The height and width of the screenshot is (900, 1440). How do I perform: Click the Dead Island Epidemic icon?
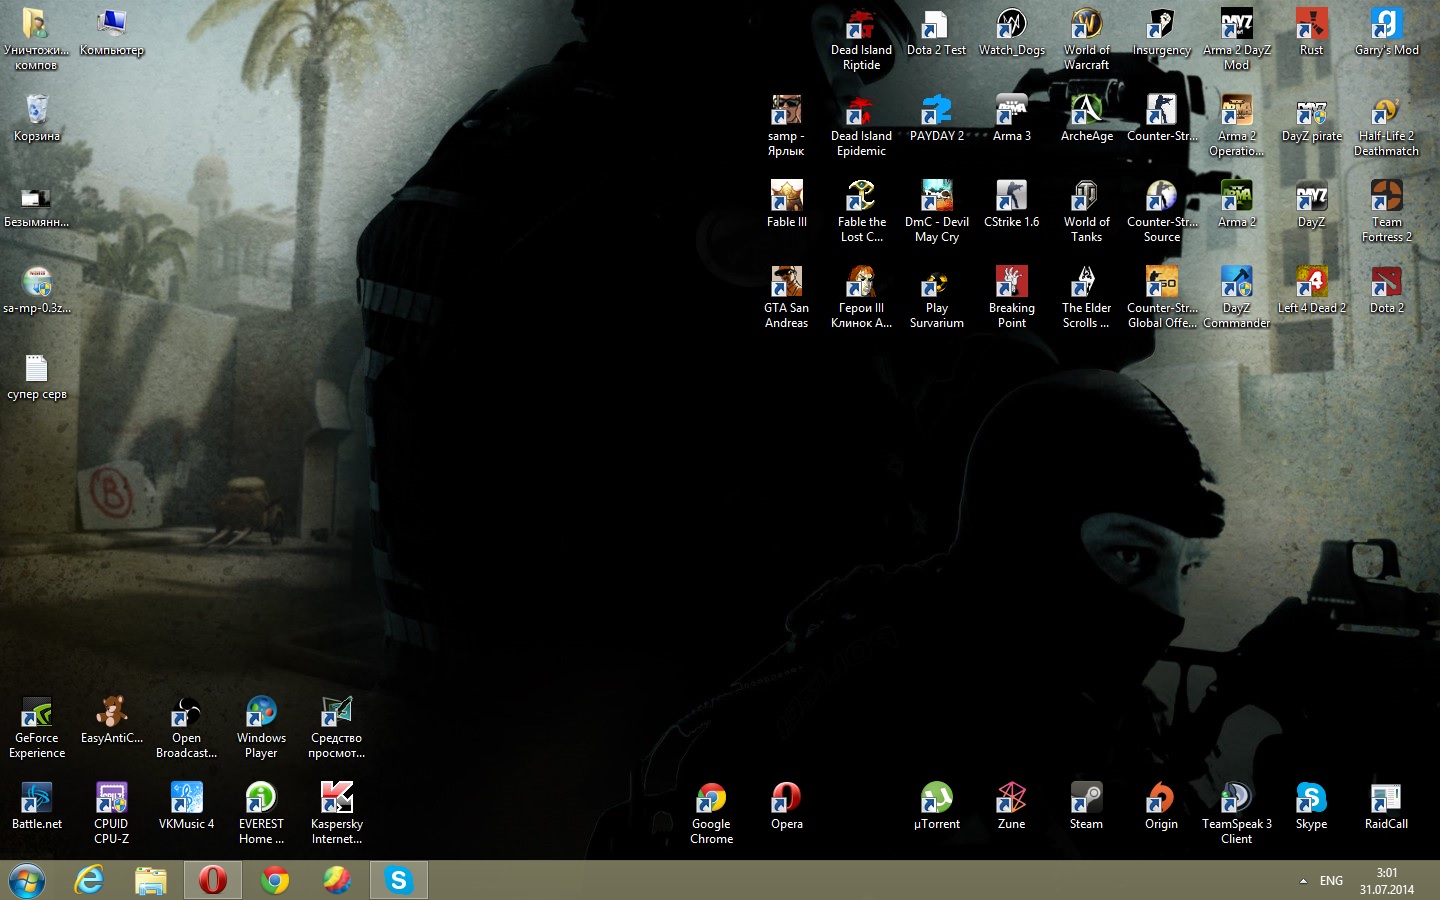point(861,126)
